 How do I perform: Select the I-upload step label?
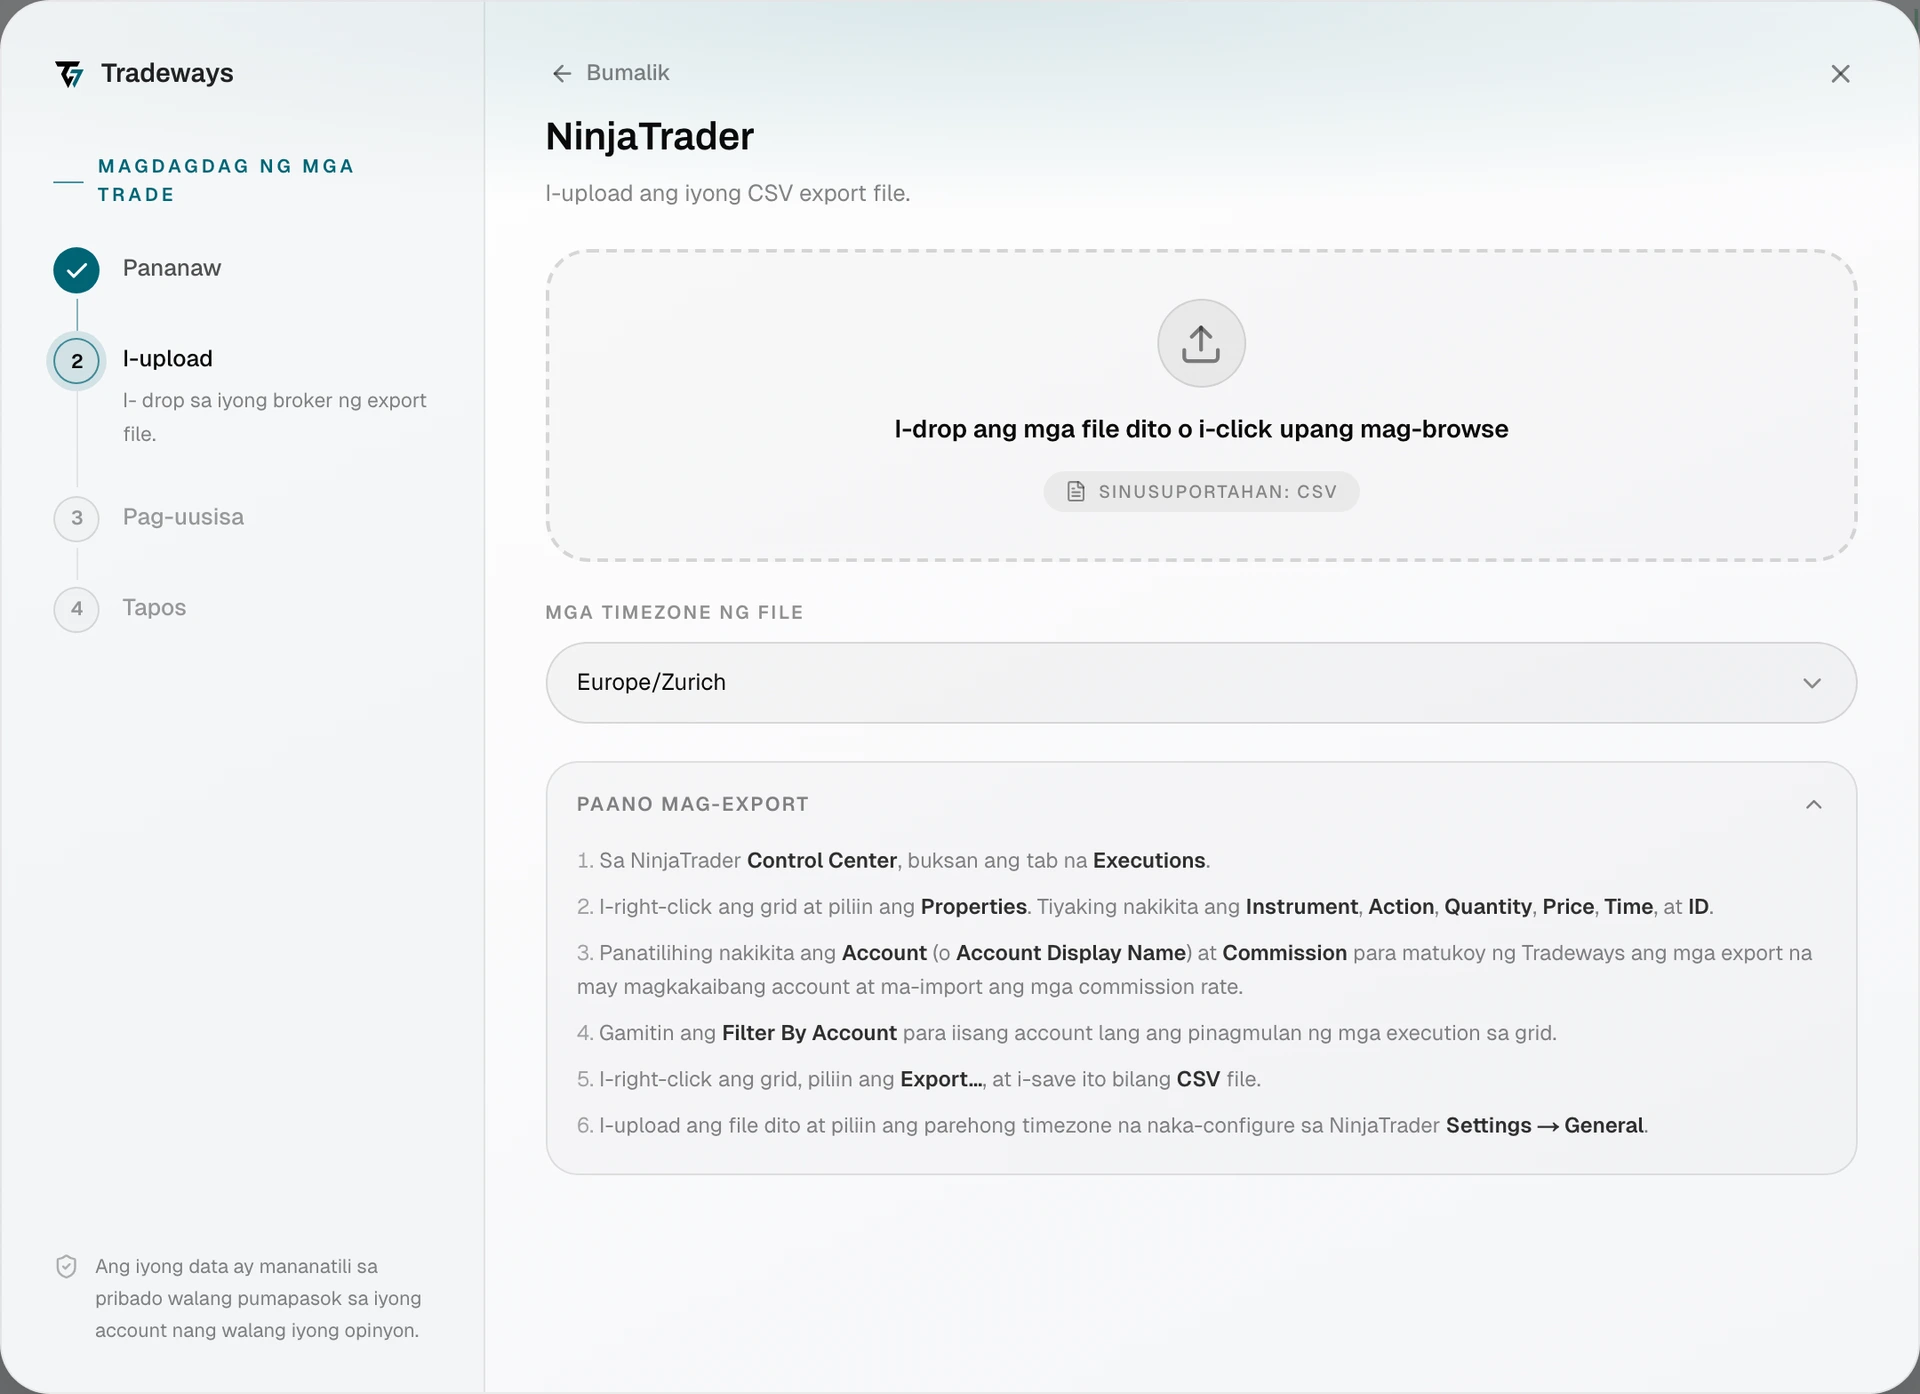coord(168,359)
